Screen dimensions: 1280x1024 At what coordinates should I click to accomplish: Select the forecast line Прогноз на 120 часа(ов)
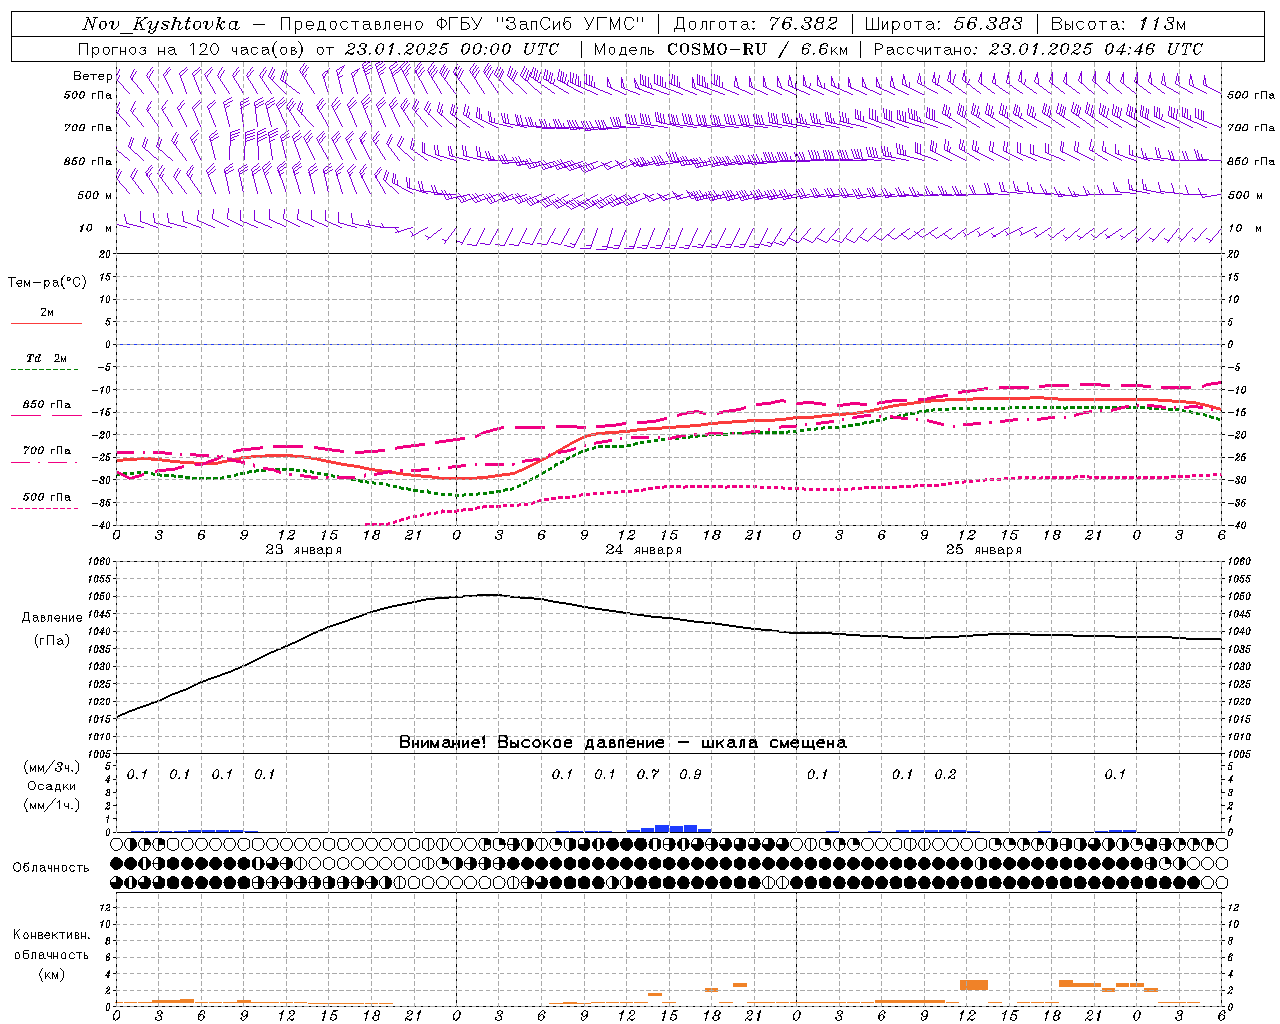[192, 49]
